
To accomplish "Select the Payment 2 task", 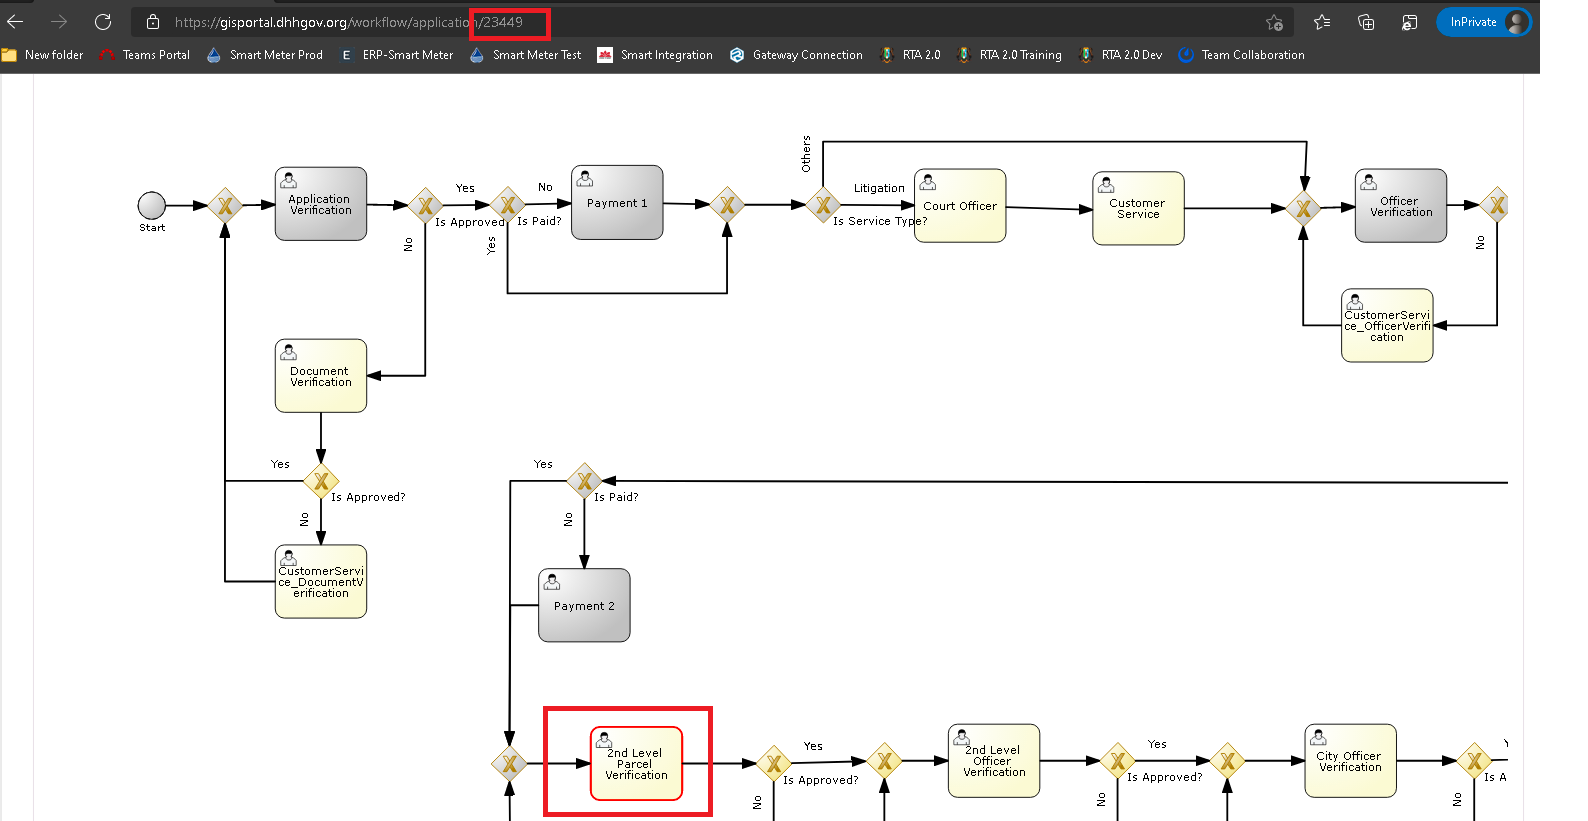I will (x=584, y=605).
